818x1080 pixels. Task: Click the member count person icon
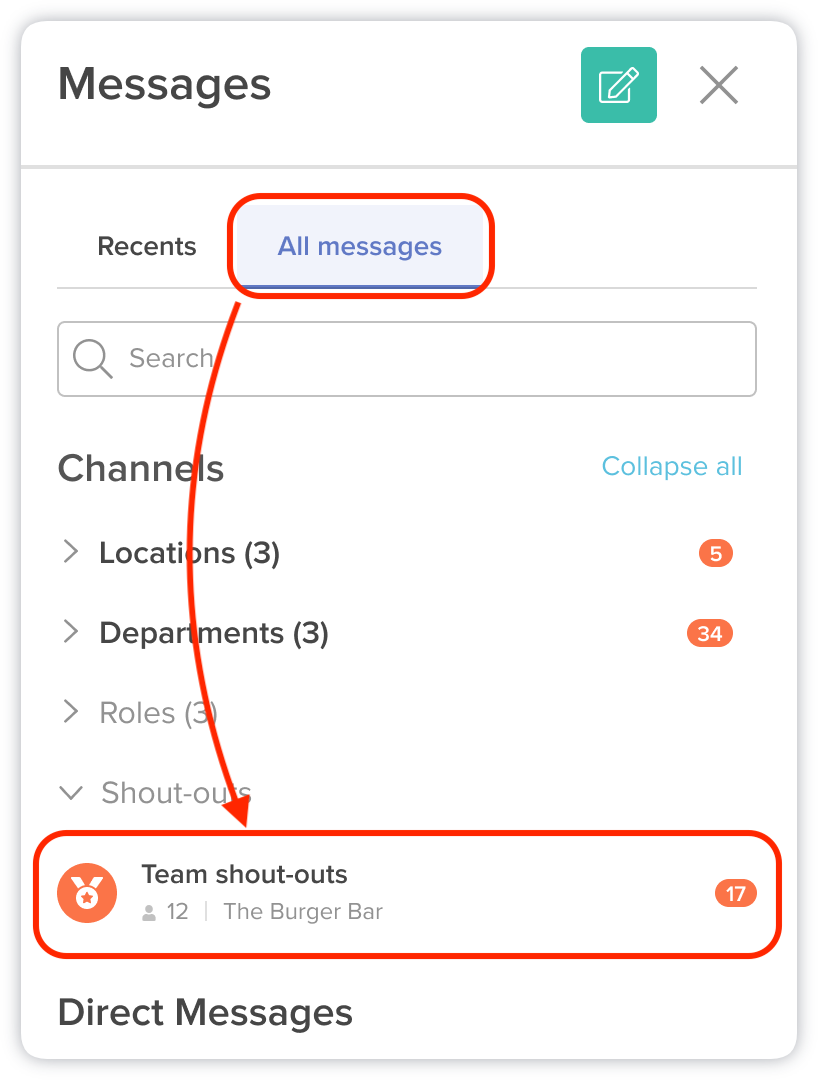click(x=150, y=912)
